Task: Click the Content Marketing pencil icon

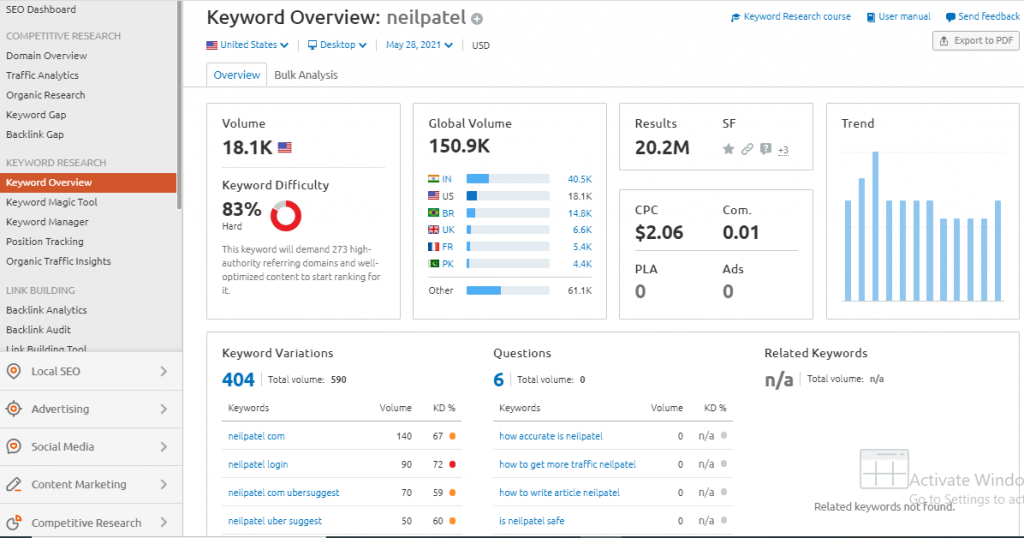Action: [x=14, y=484]
